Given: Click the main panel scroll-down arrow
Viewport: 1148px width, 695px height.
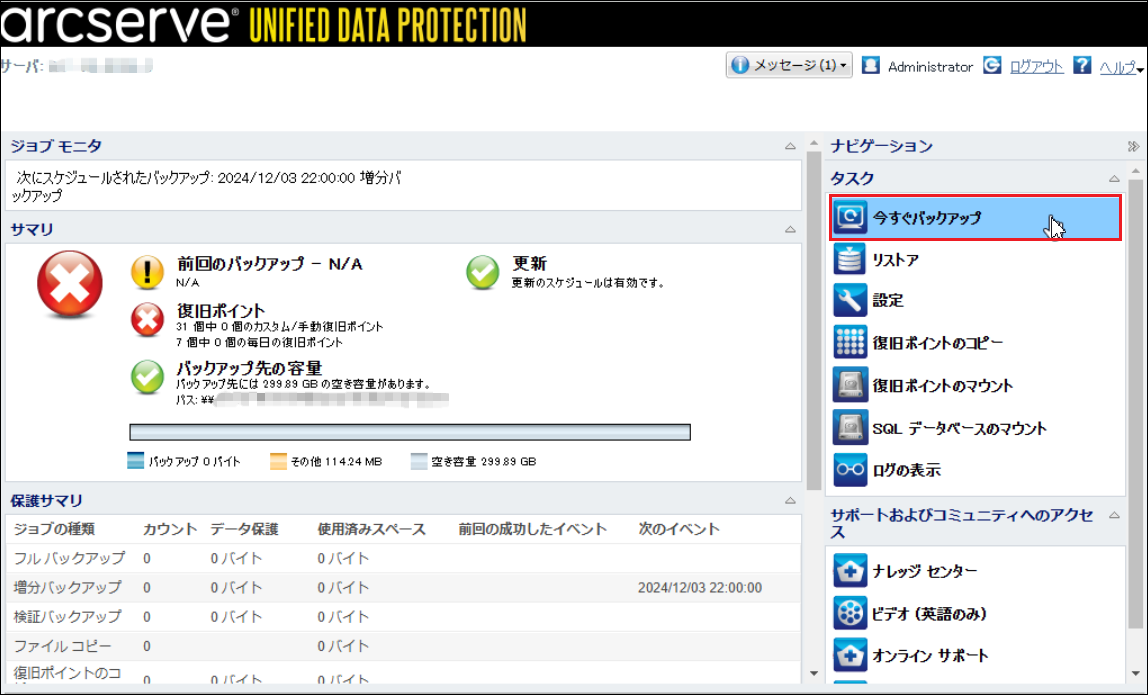Looking at the screenshot, I should (x=814, y=673).
